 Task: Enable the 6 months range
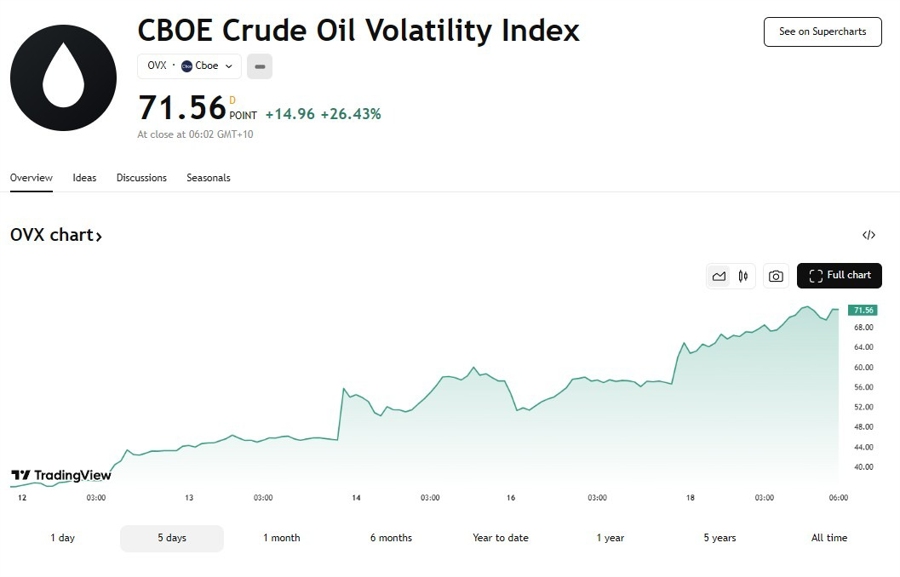click(x=390, y=537)
